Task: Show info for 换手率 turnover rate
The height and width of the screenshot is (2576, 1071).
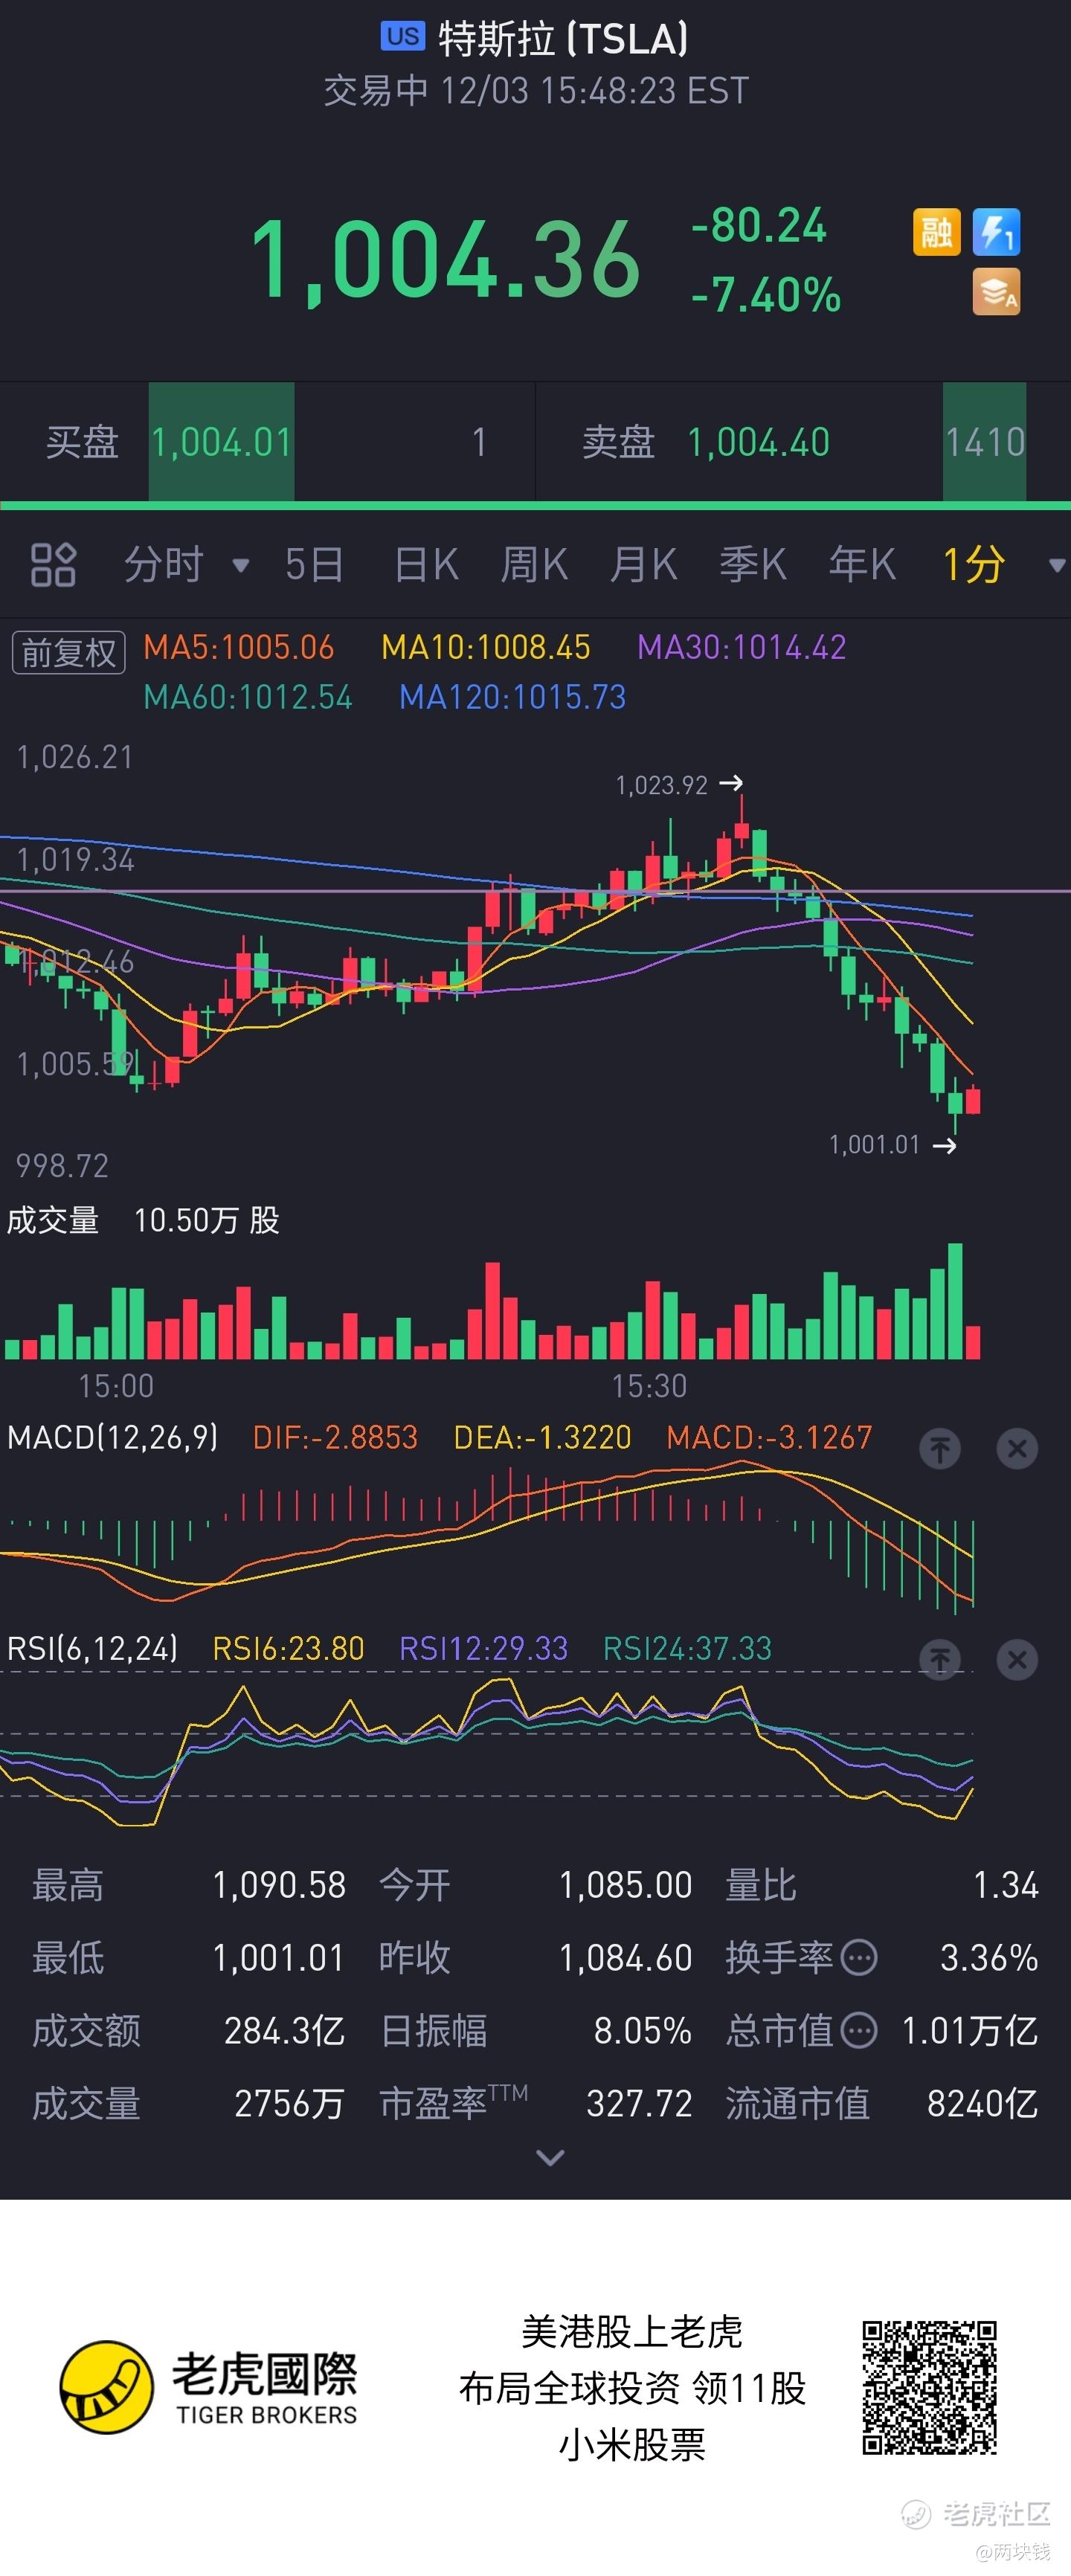Action: pos(859,1957)
